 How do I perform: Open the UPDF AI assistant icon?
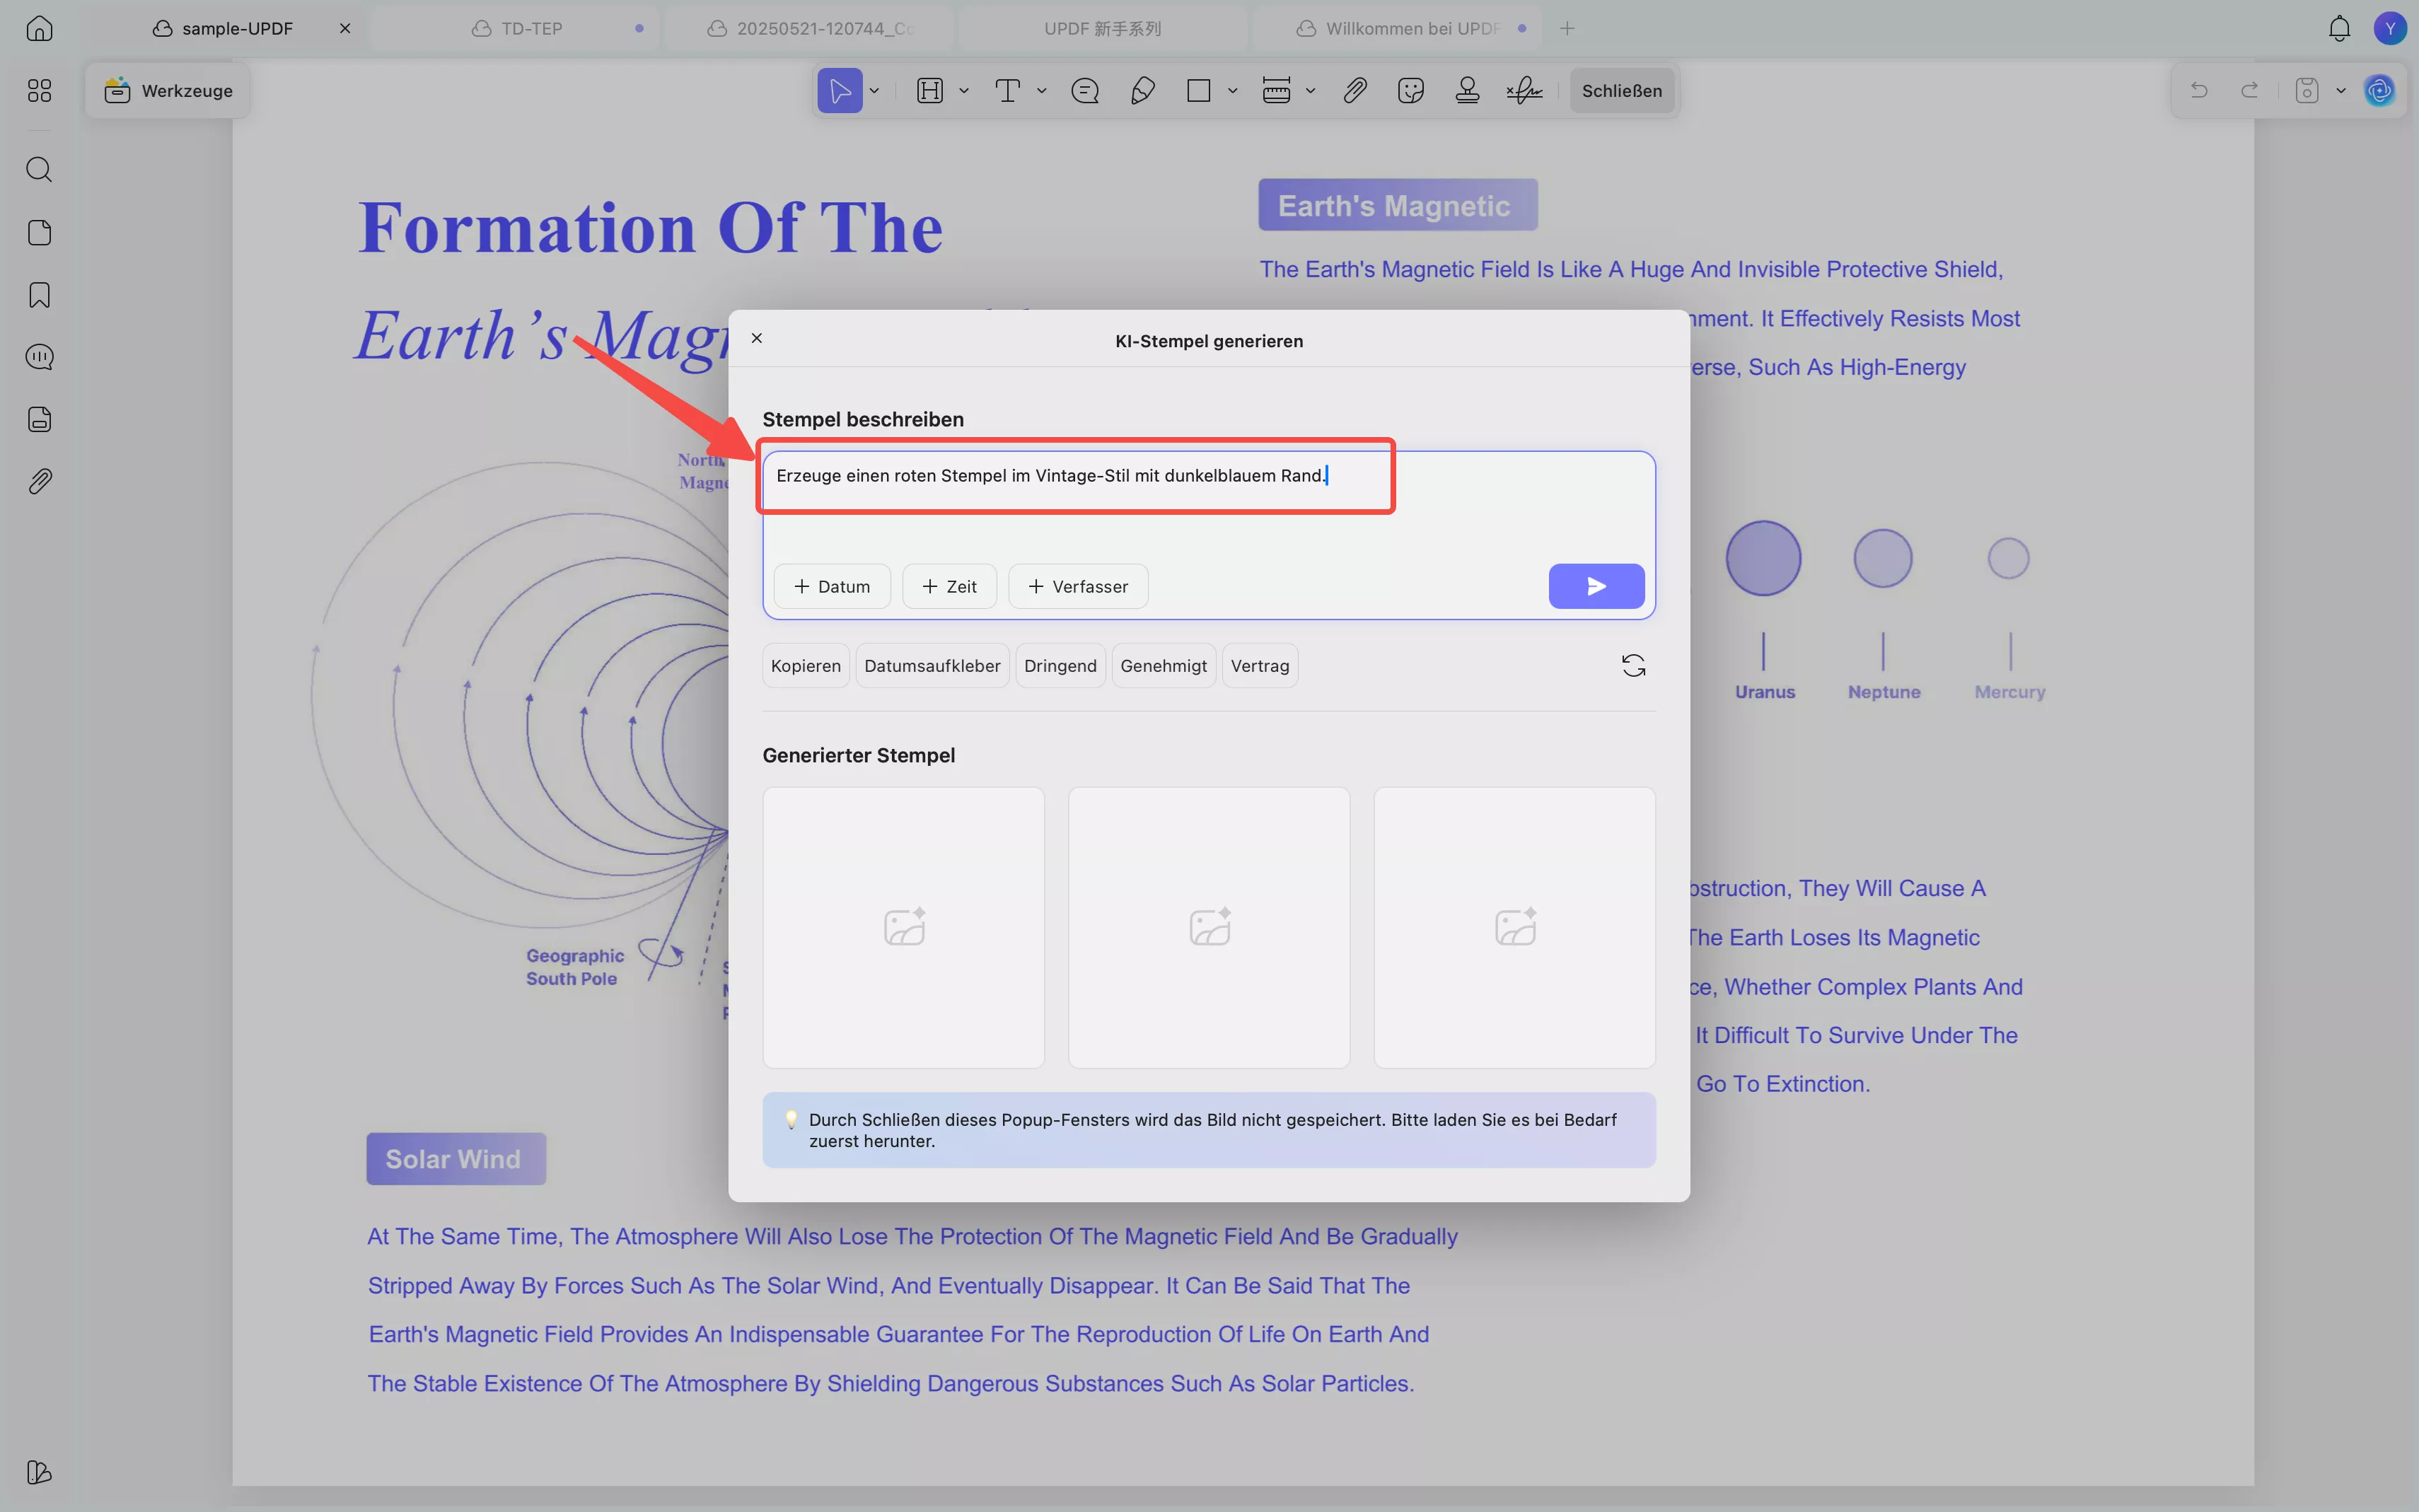coord(2379,91)
